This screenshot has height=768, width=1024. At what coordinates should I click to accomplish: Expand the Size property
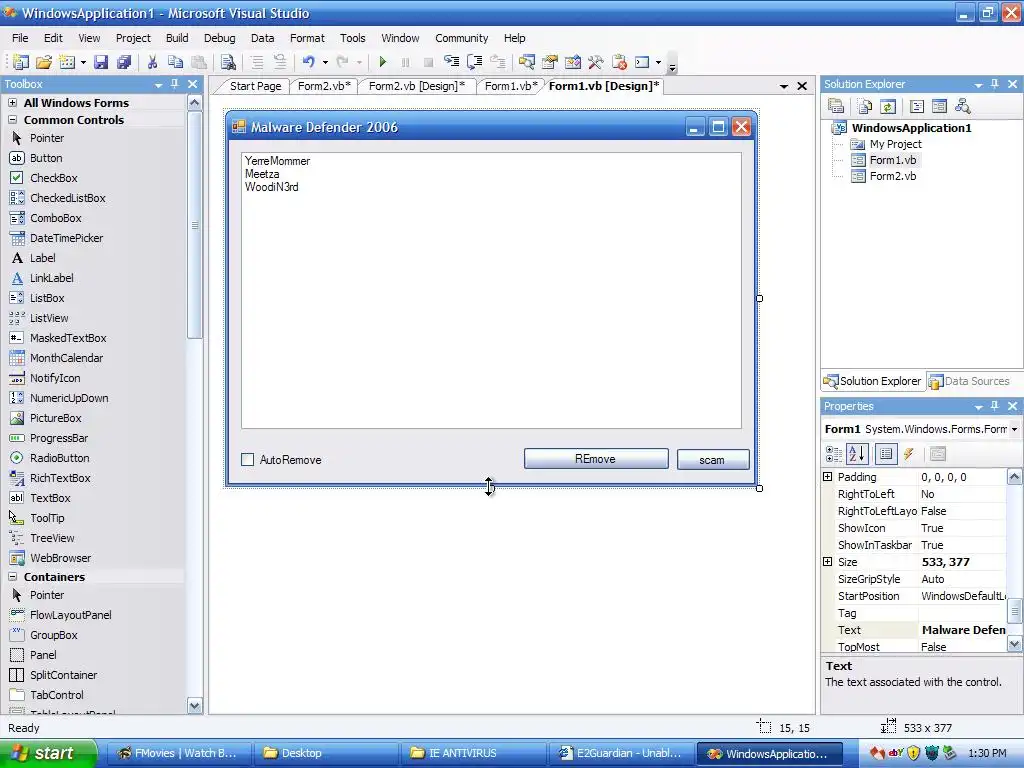point(827,562)
